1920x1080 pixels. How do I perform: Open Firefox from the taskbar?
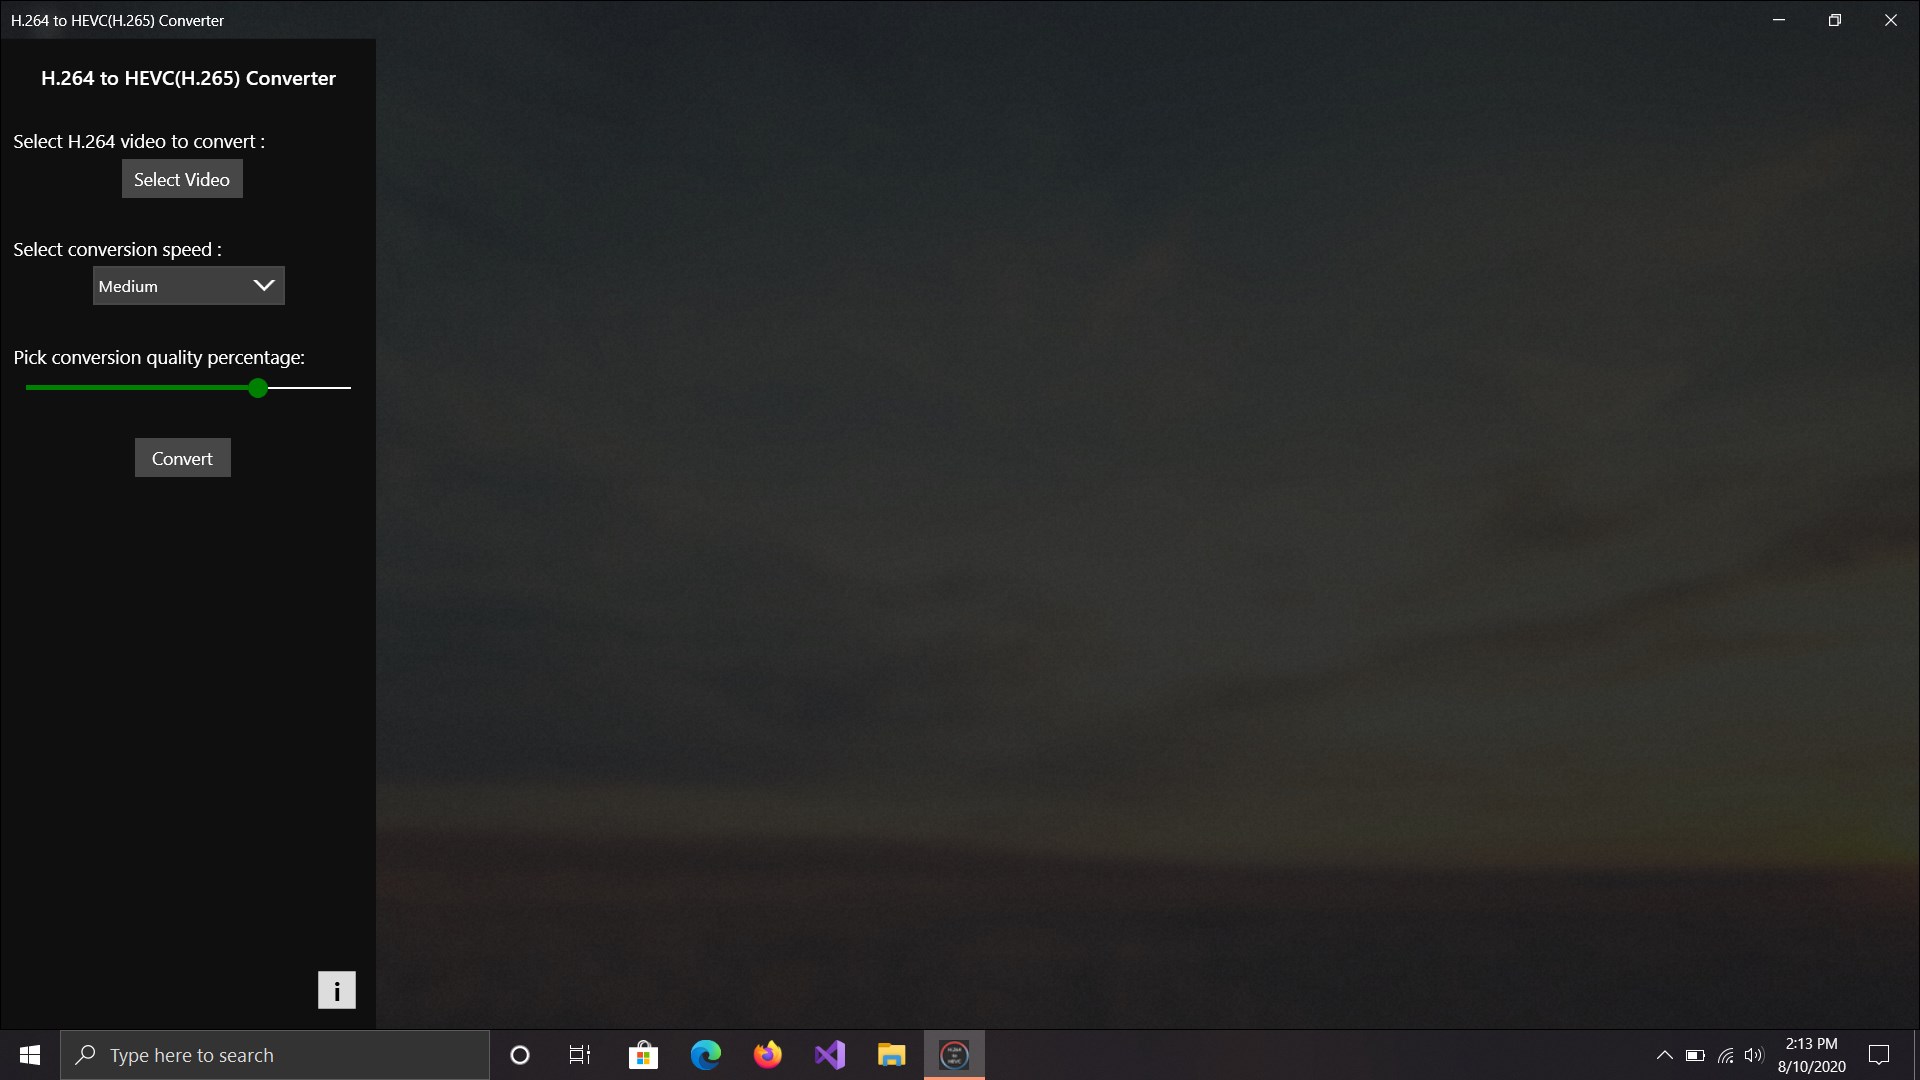coord(768,1055)
